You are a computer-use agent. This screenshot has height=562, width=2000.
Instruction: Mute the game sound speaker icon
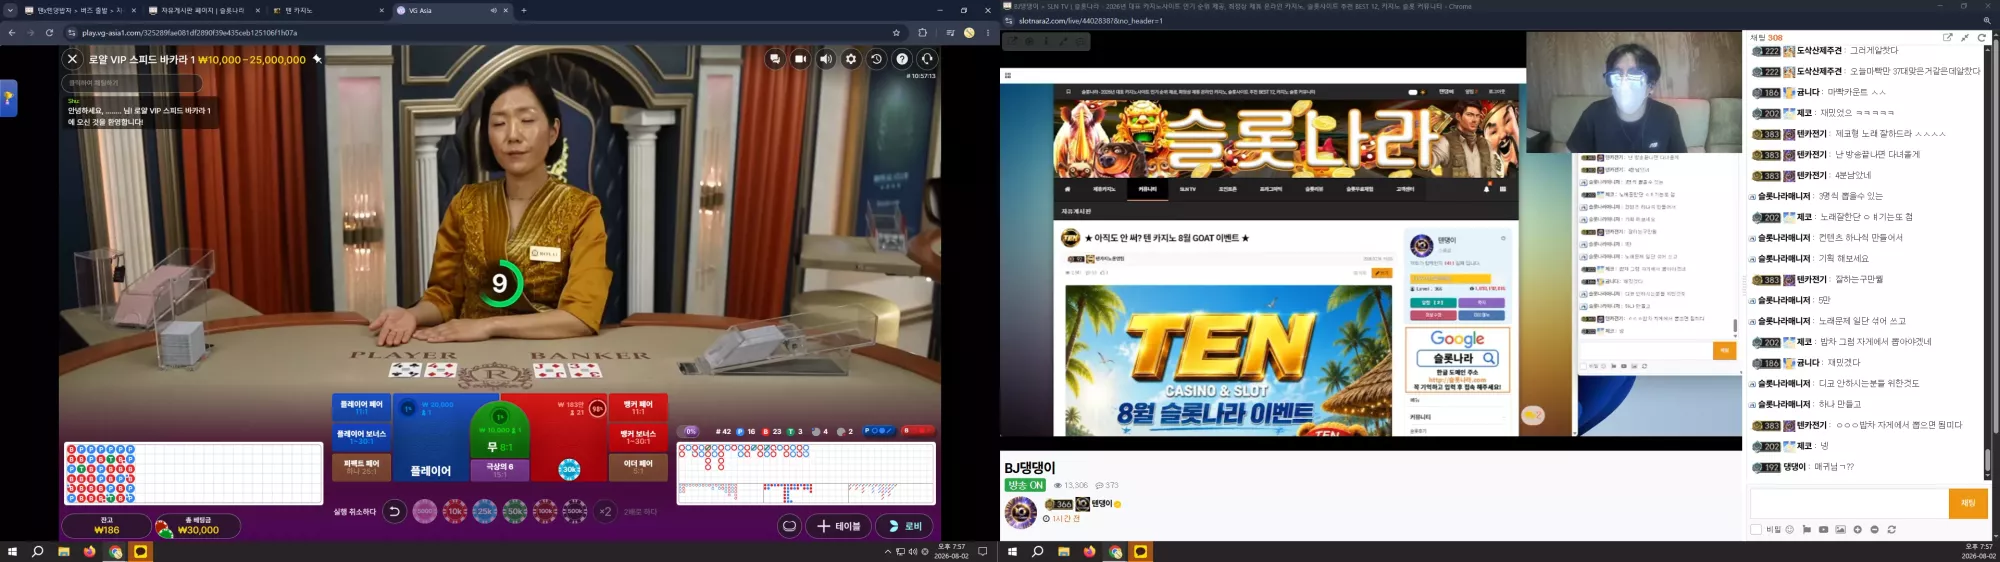click(826, 59)
